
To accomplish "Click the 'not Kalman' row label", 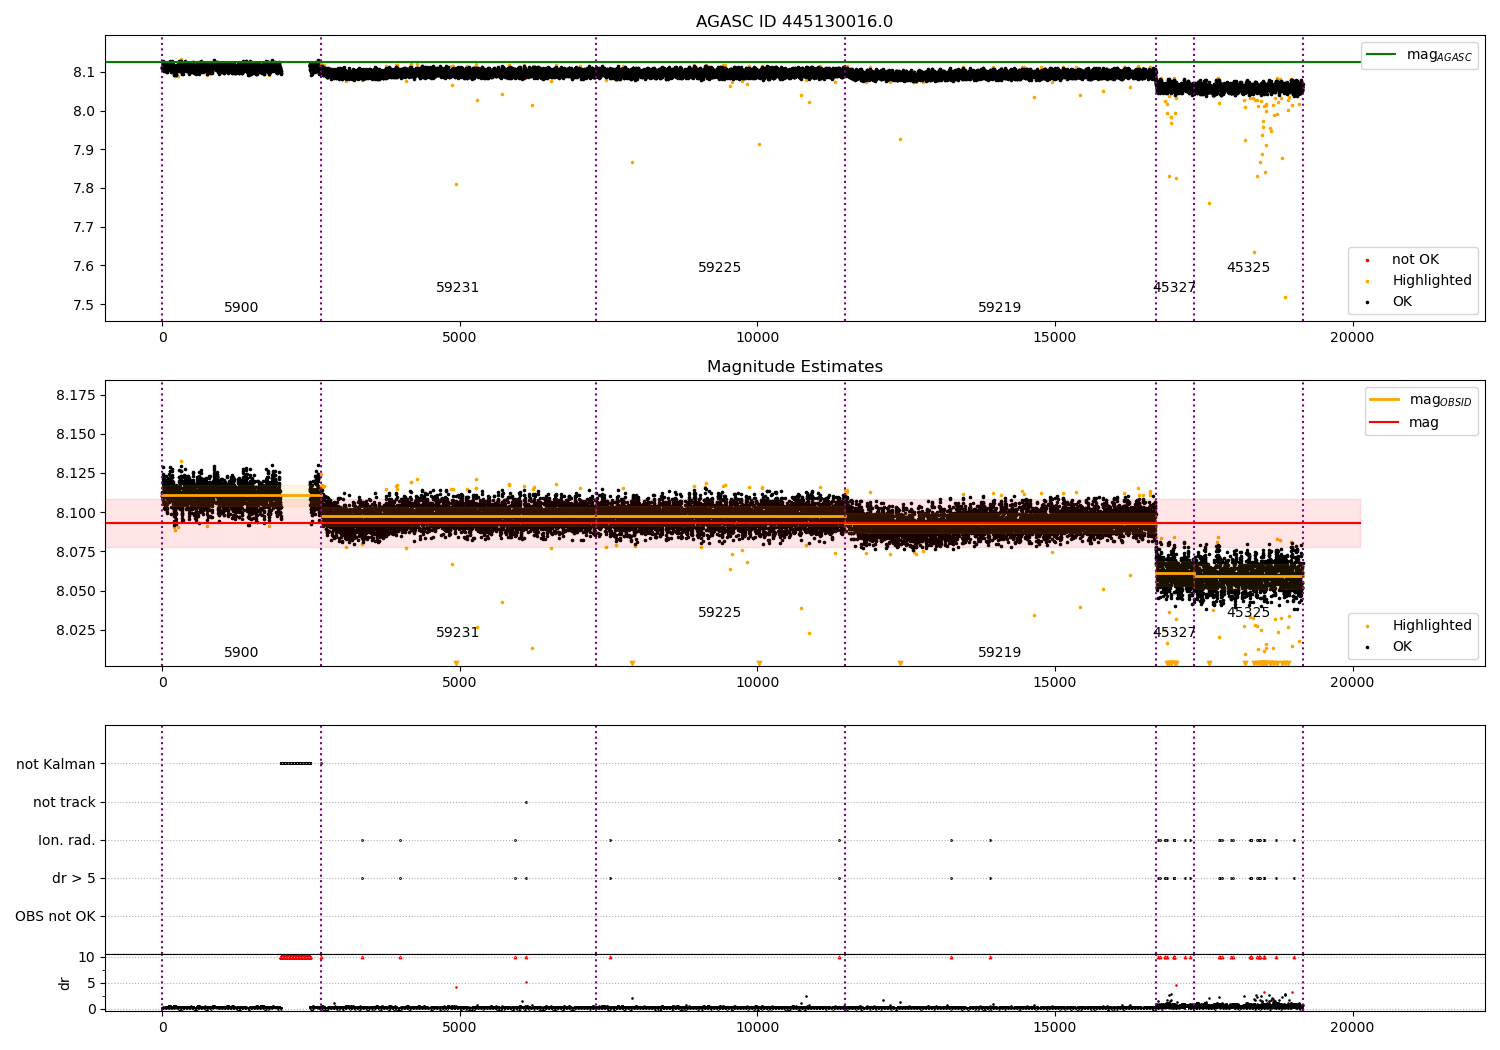I will click(x=56, y=765).
